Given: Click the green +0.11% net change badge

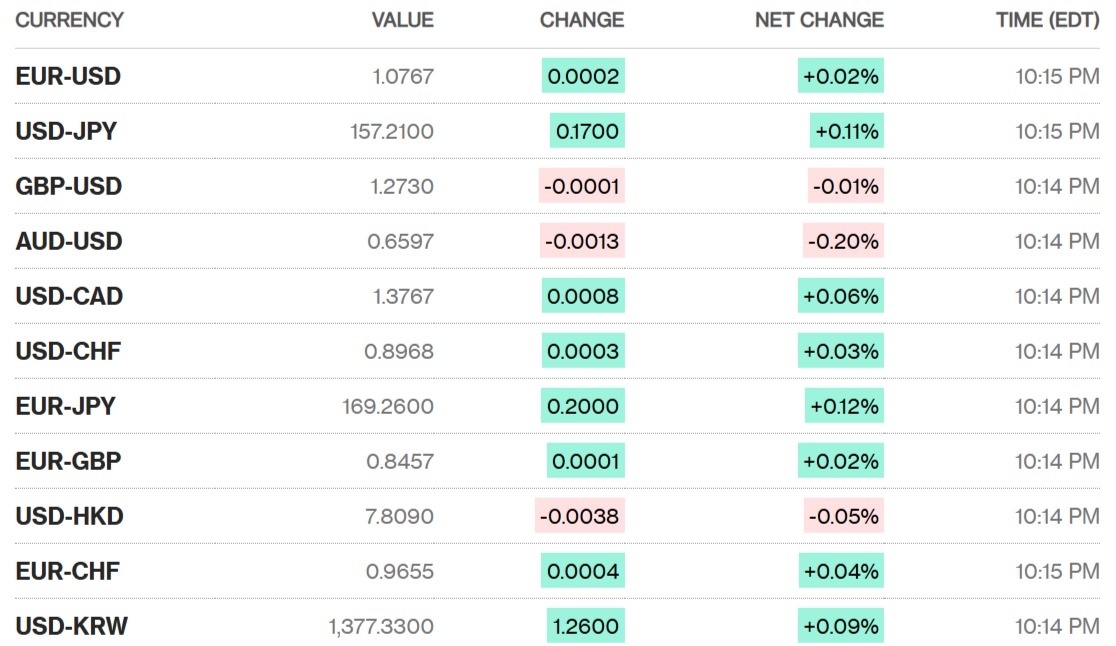Looking at the screenshot, I should coord(846,131).
